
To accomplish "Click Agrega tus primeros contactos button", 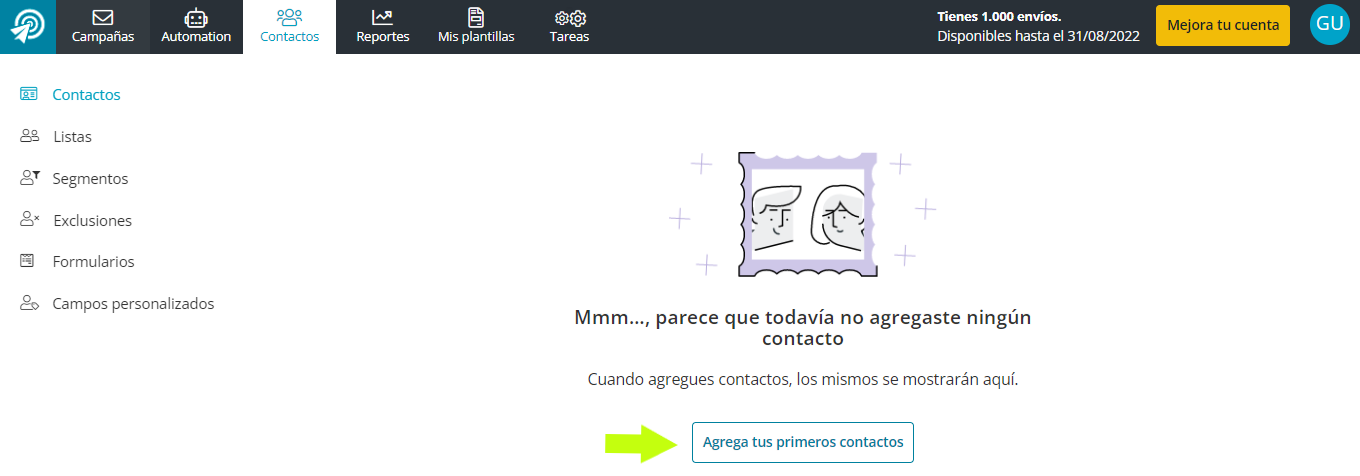I will point(803,442).
